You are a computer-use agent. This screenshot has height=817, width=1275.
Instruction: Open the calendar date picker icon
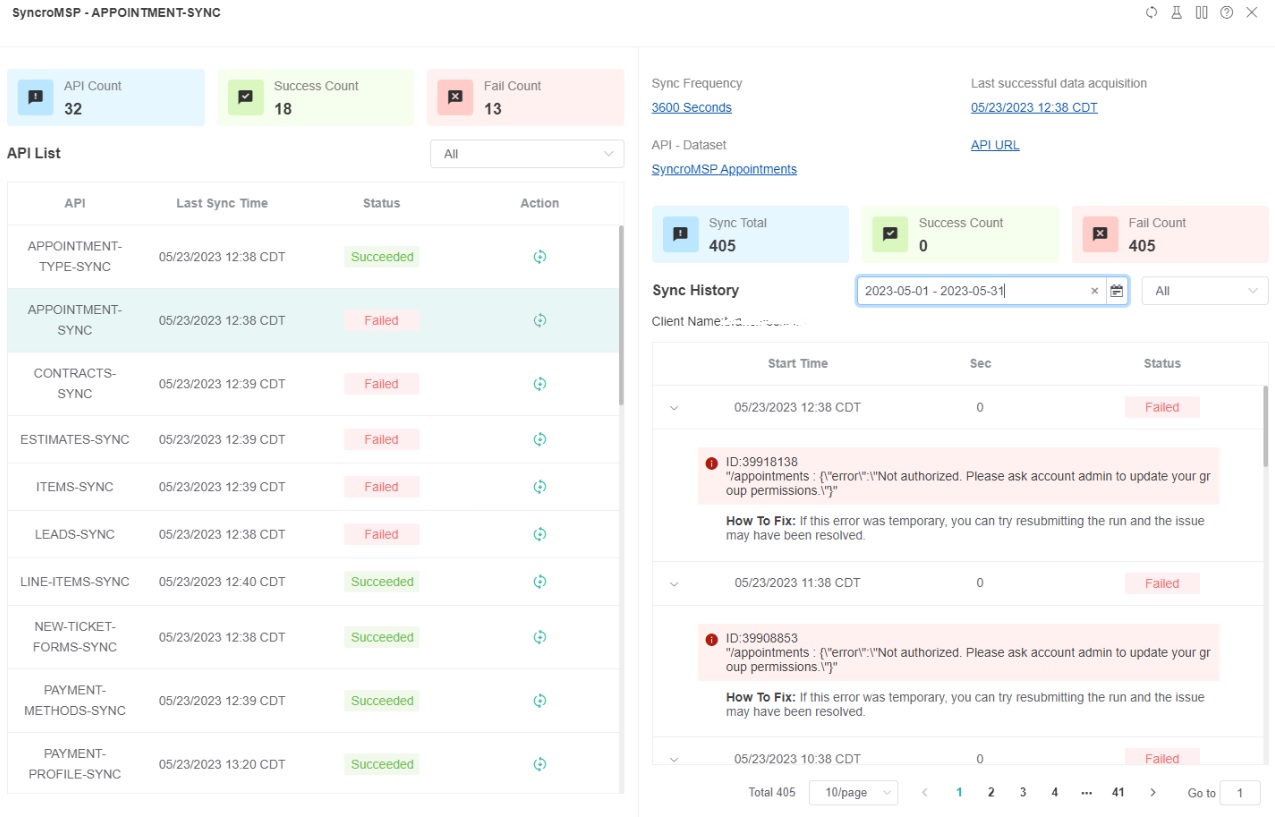click(x=1117, y=291)
